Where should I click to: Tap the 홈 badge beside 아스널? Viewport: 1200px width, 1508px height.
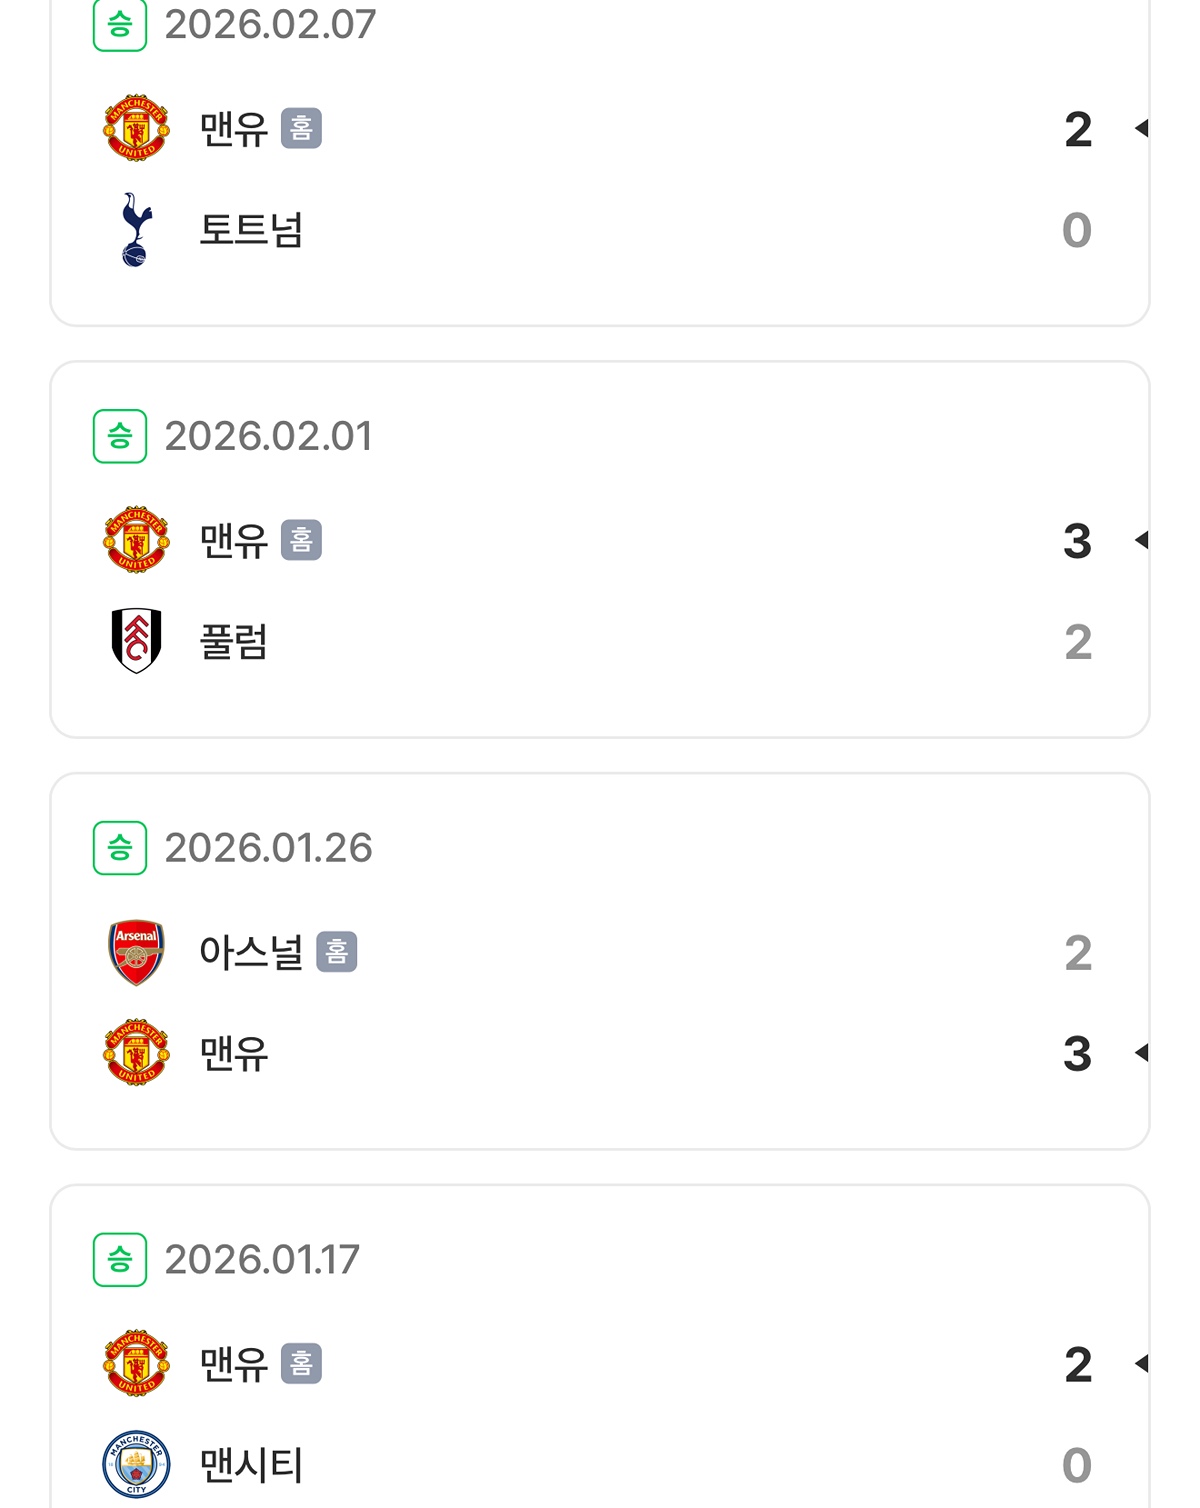[x=337, y=952]
